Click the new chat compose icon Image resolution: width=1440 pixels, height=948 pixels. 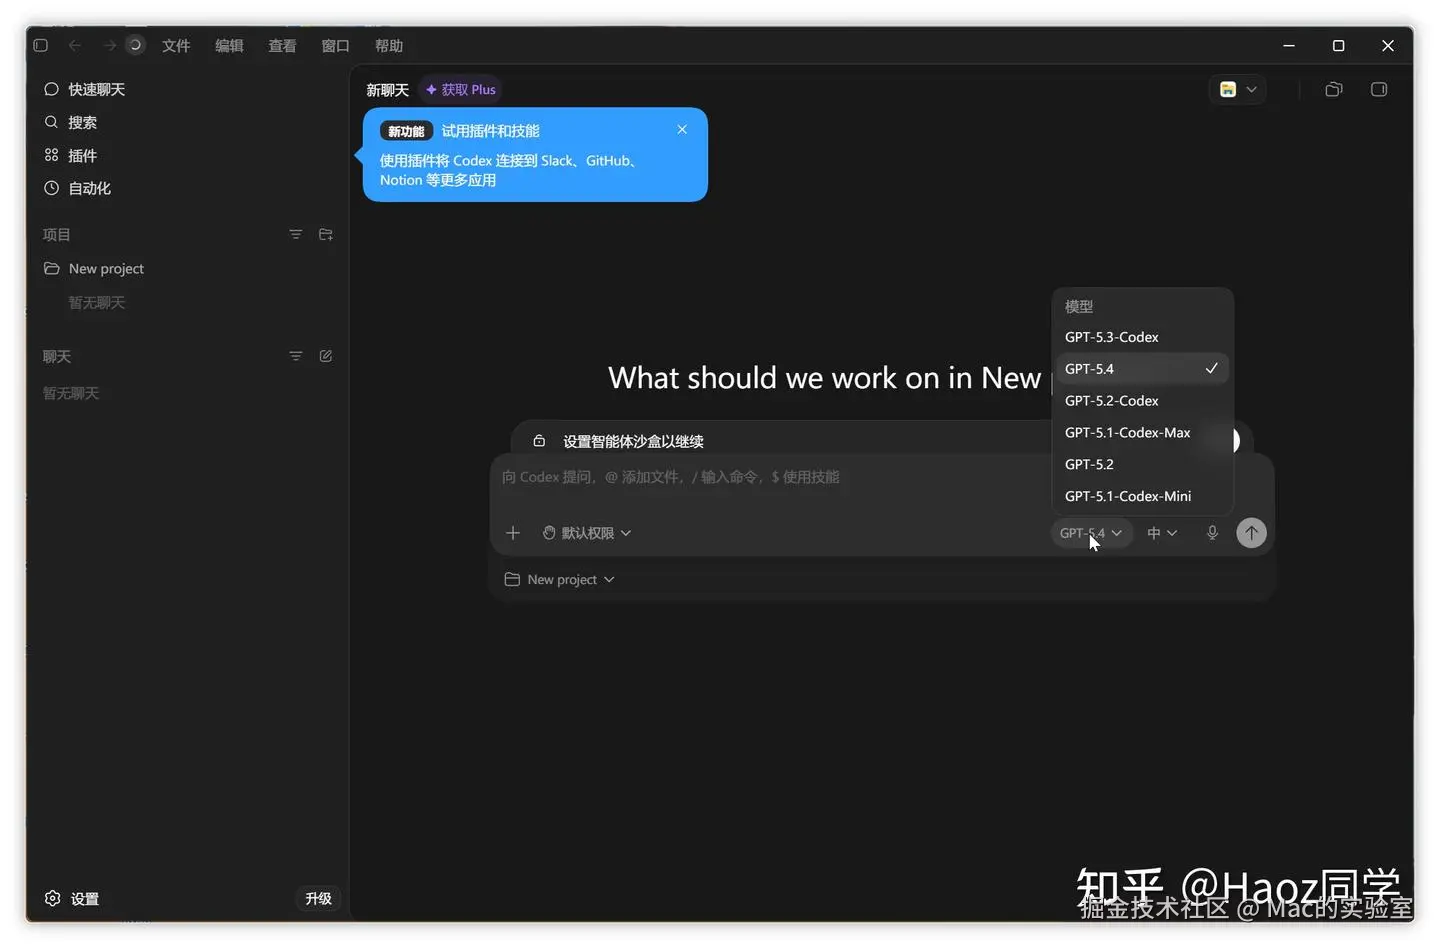click(326, 356)
